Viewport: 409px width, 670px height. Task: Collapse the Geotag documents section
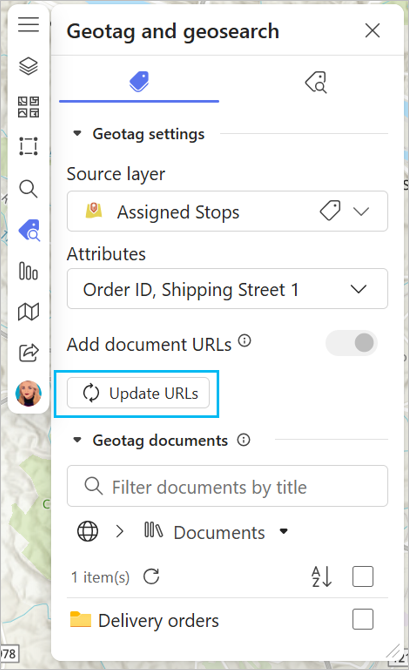pos(77,440)
